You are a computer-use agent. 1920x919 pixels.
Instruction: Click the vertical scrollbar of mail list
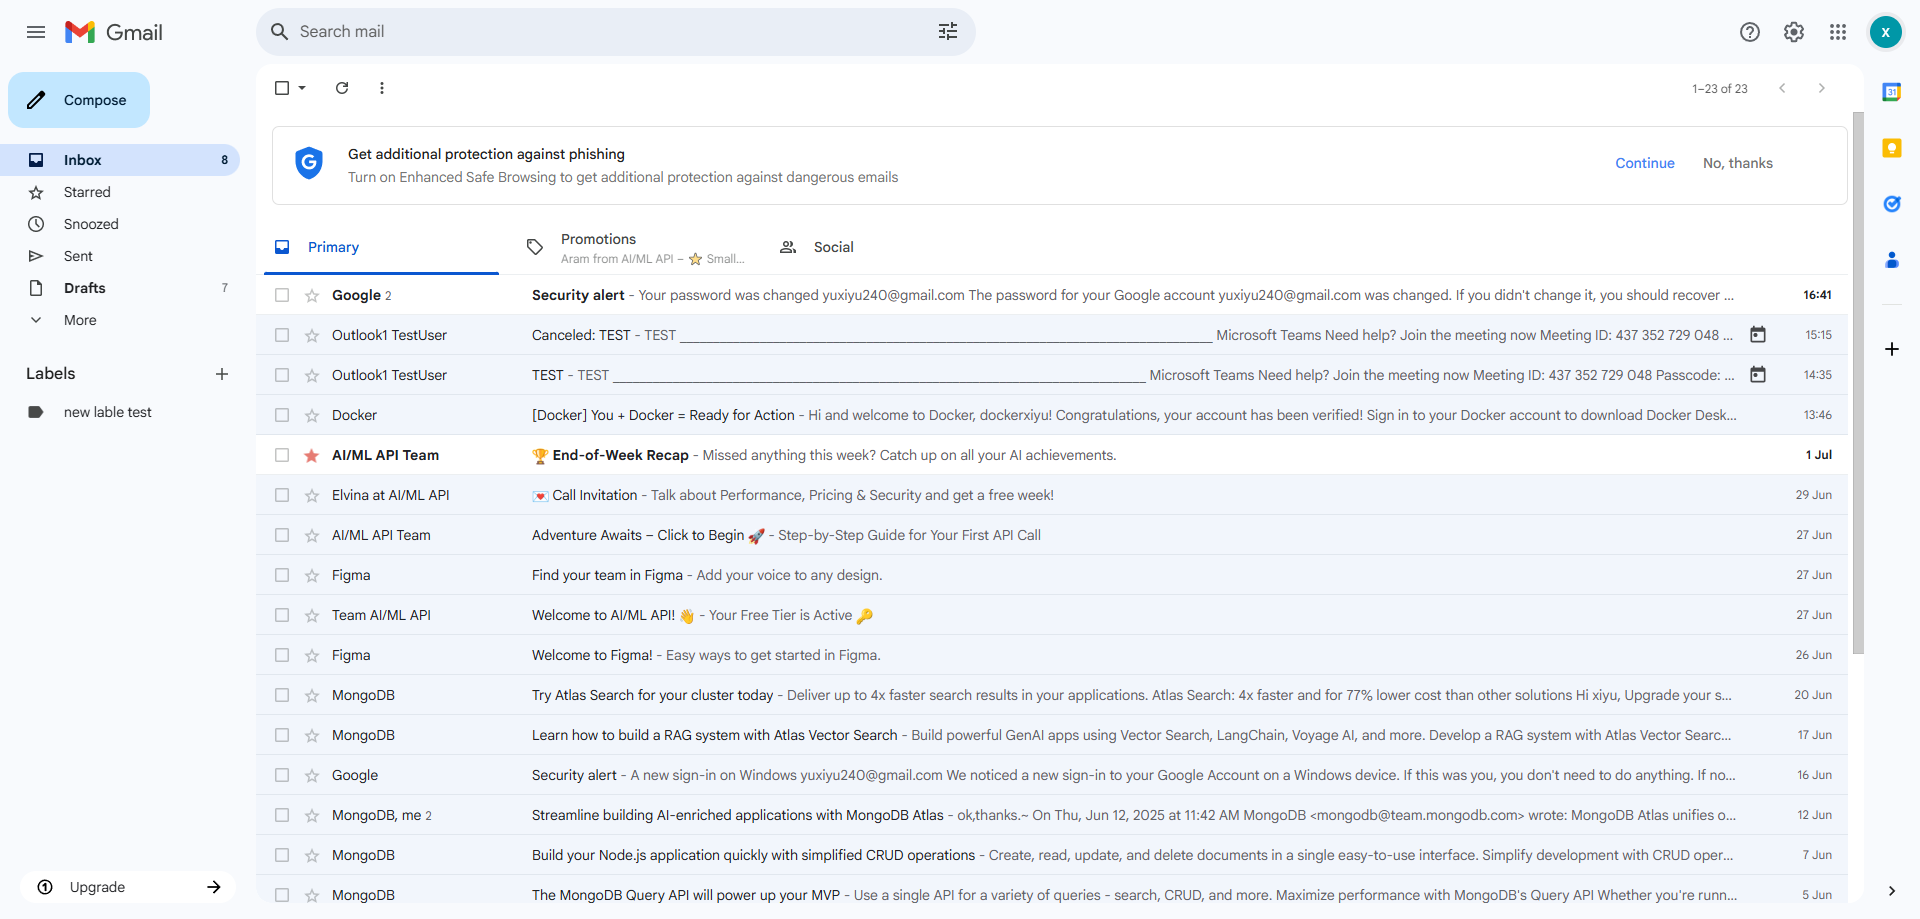tap(1858, 383)
